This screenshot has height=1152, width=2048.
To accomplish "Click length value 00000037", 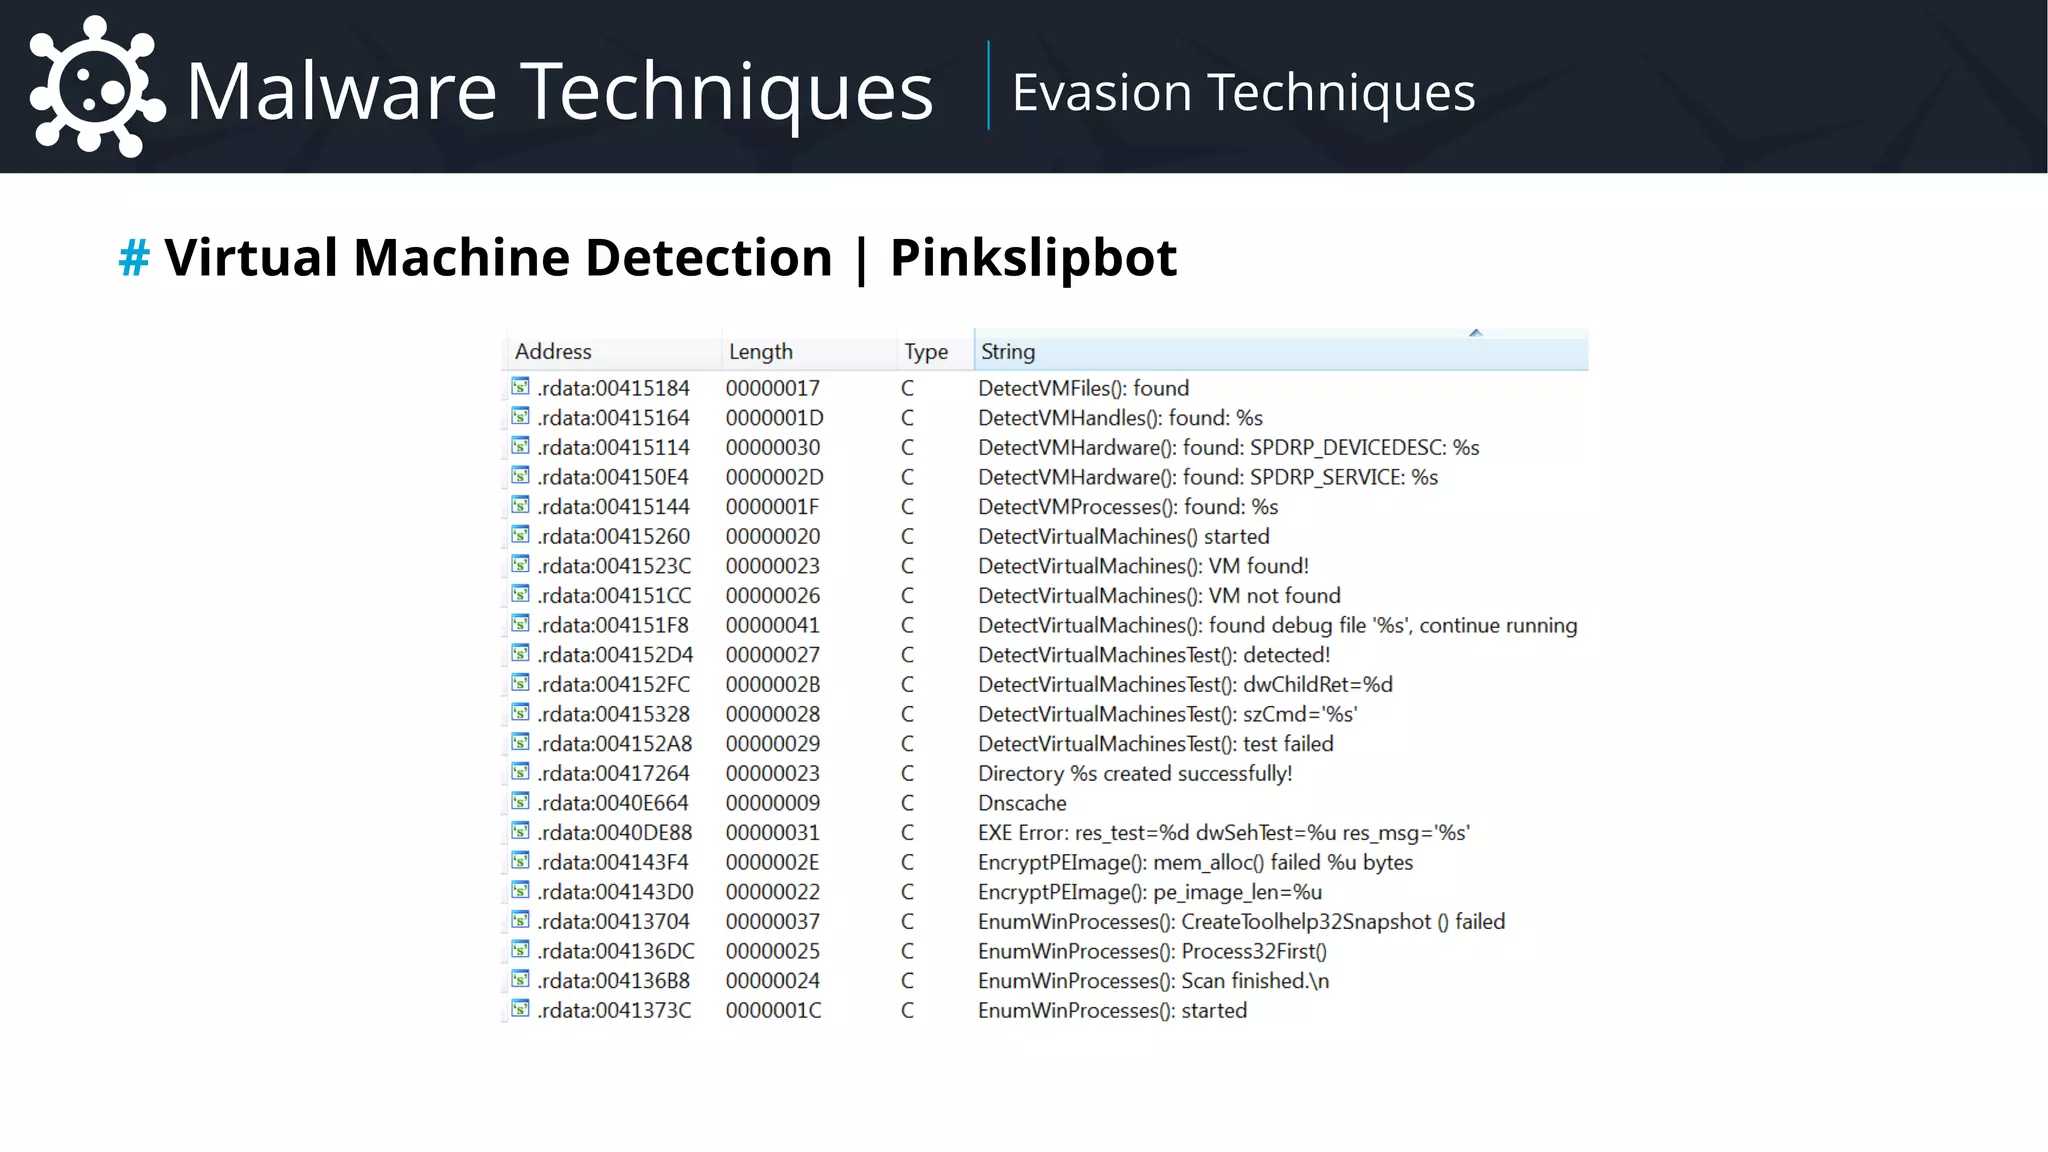I will point(773,921).
